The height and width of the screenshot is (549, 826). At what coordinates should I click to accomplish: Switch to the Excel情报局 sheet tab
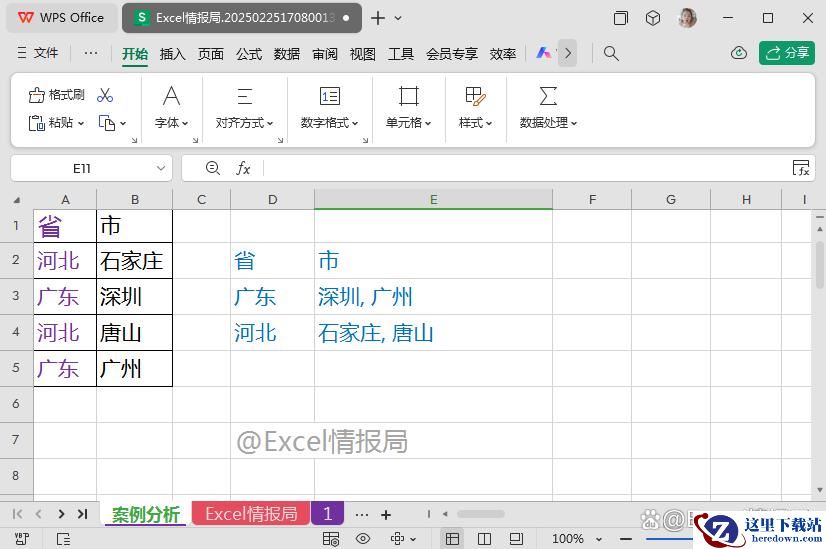[251, 514]
